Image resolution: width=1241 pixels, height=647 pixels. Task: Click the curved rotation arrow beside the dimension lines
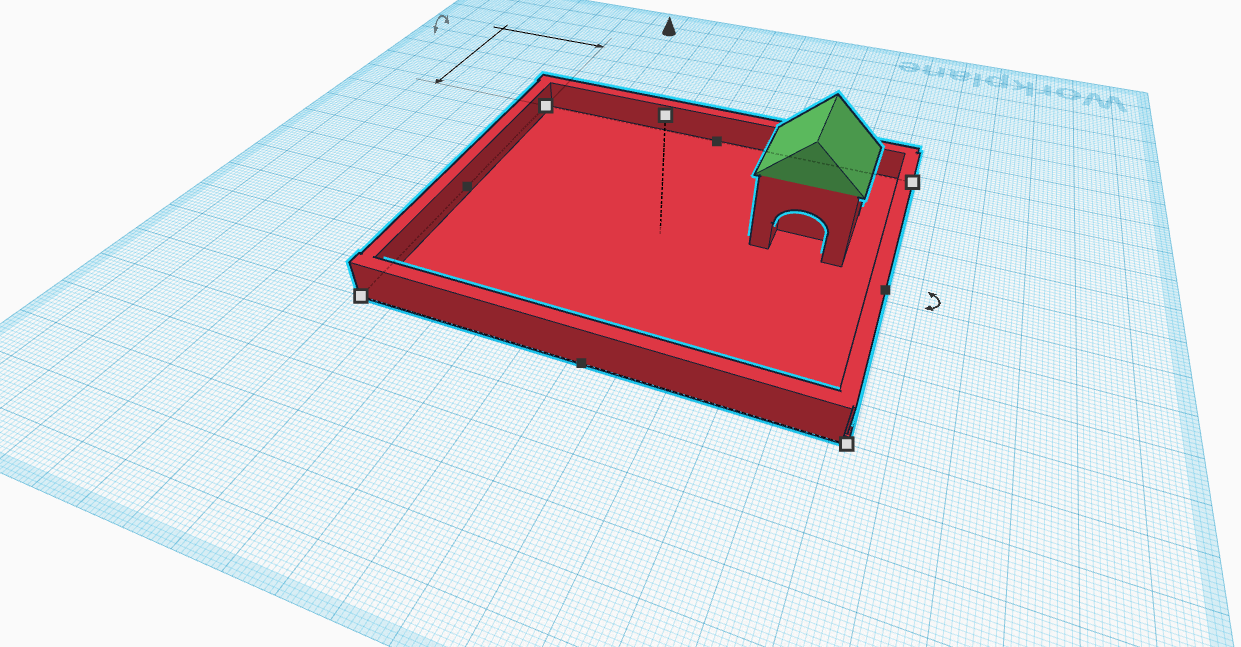441,23
